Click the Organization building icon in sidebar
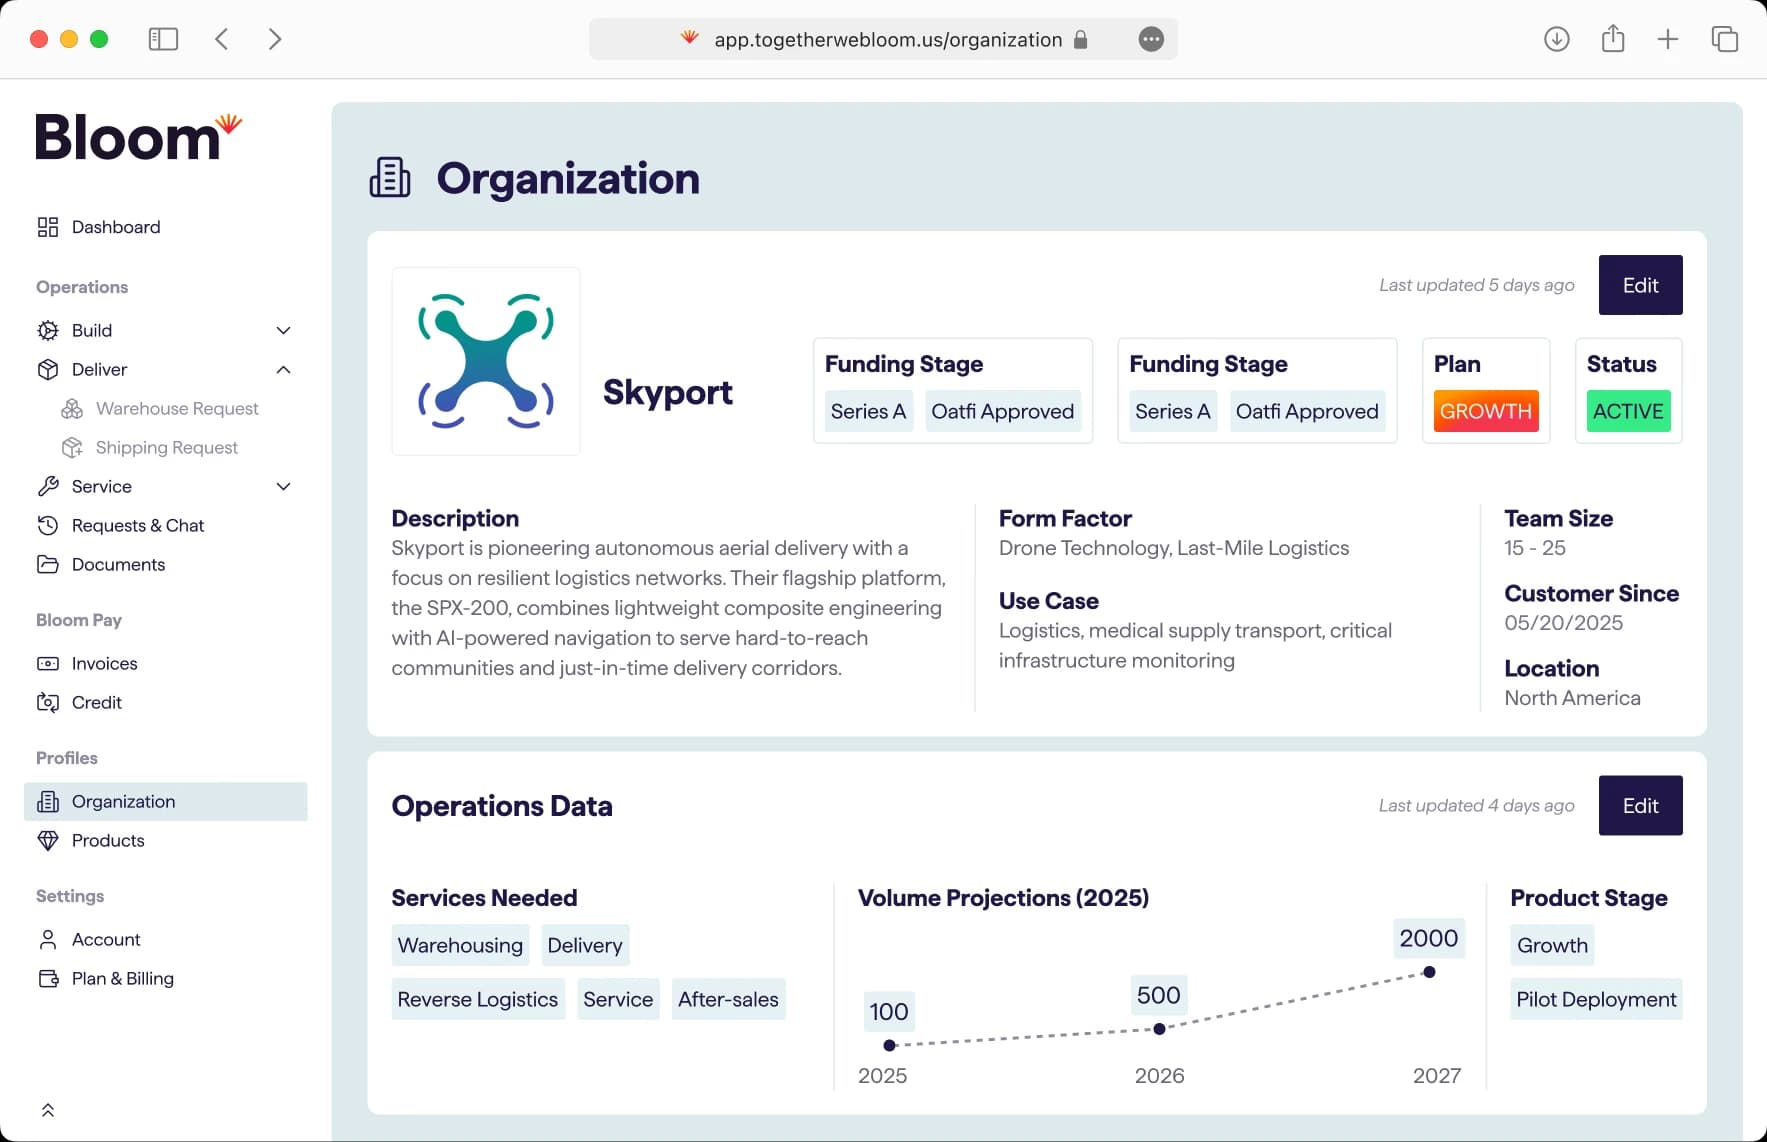 [x=48, y=801]
